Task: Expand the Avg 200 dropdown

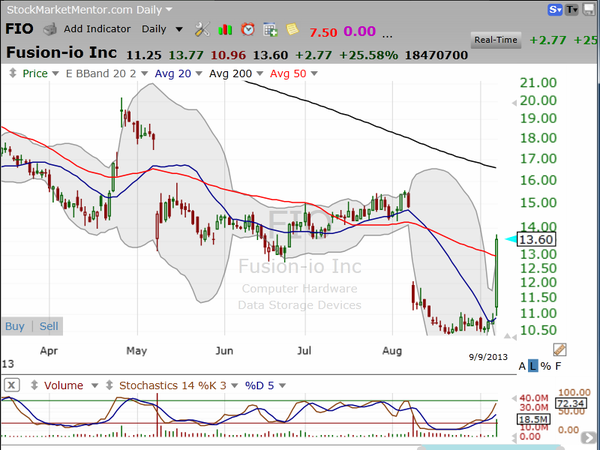Action: click(260, 73)
